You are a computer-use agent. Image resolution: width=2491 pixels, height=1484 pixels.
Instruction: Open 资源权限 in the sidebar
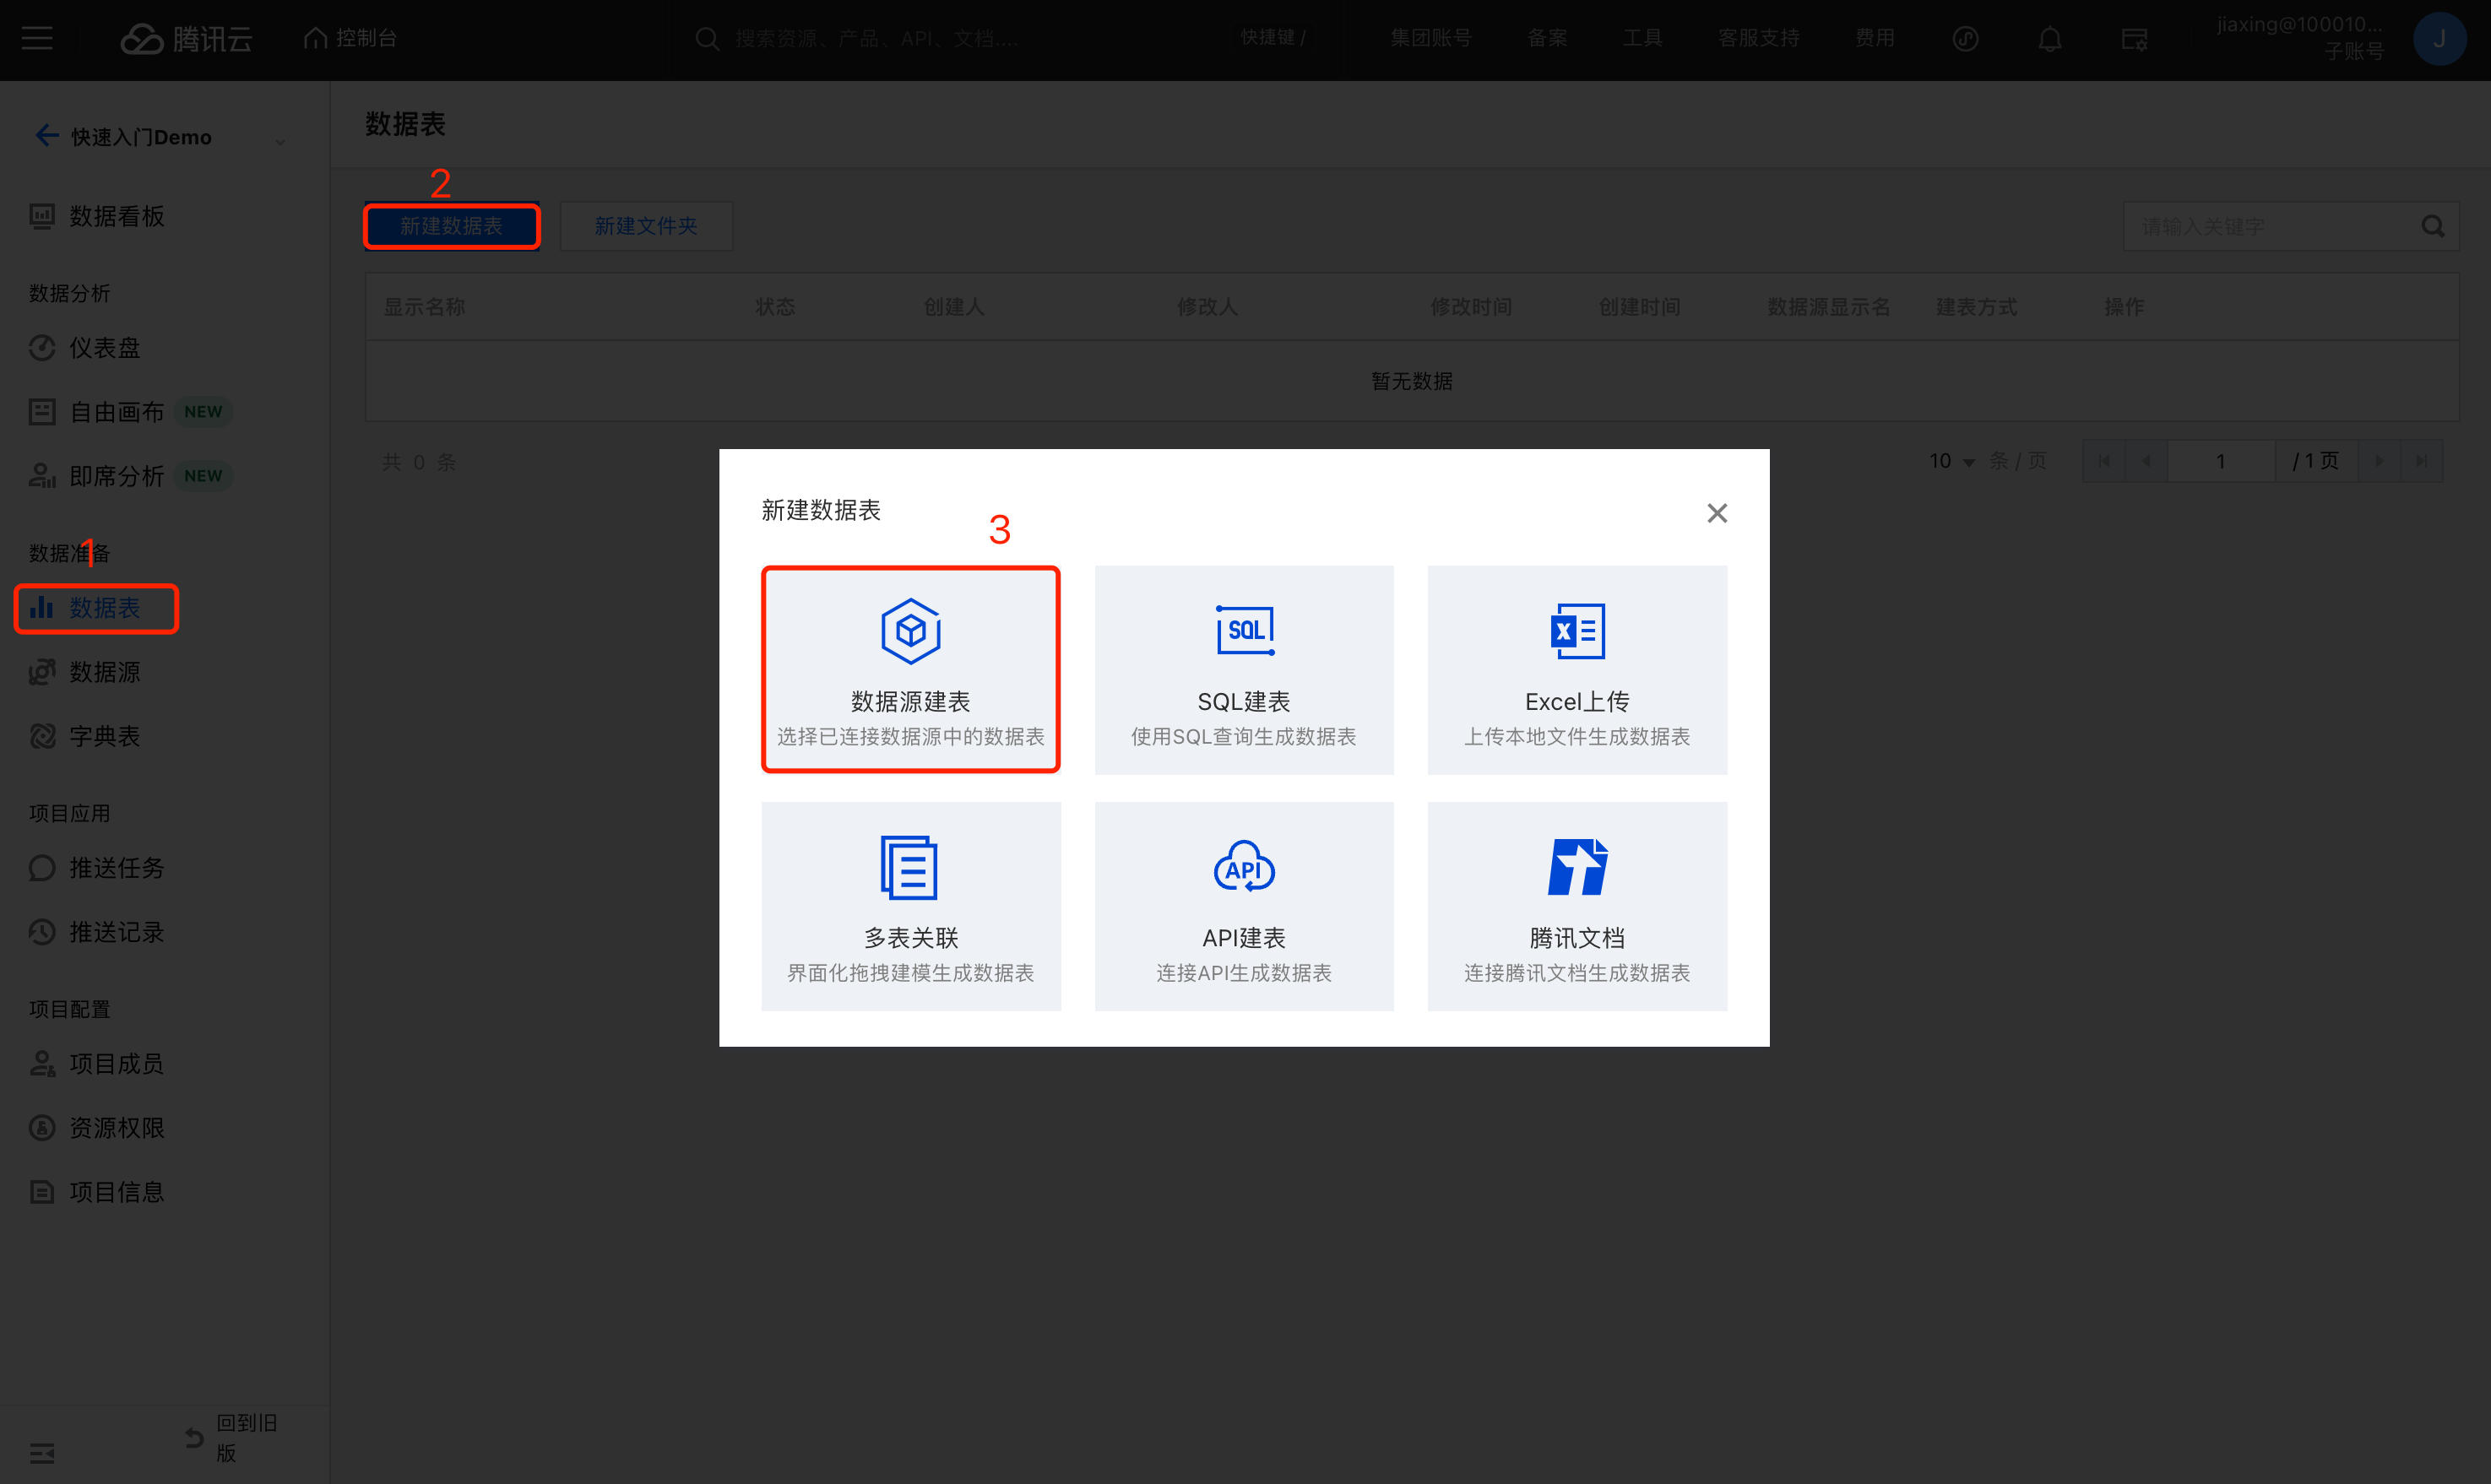tap(97, 1128)
